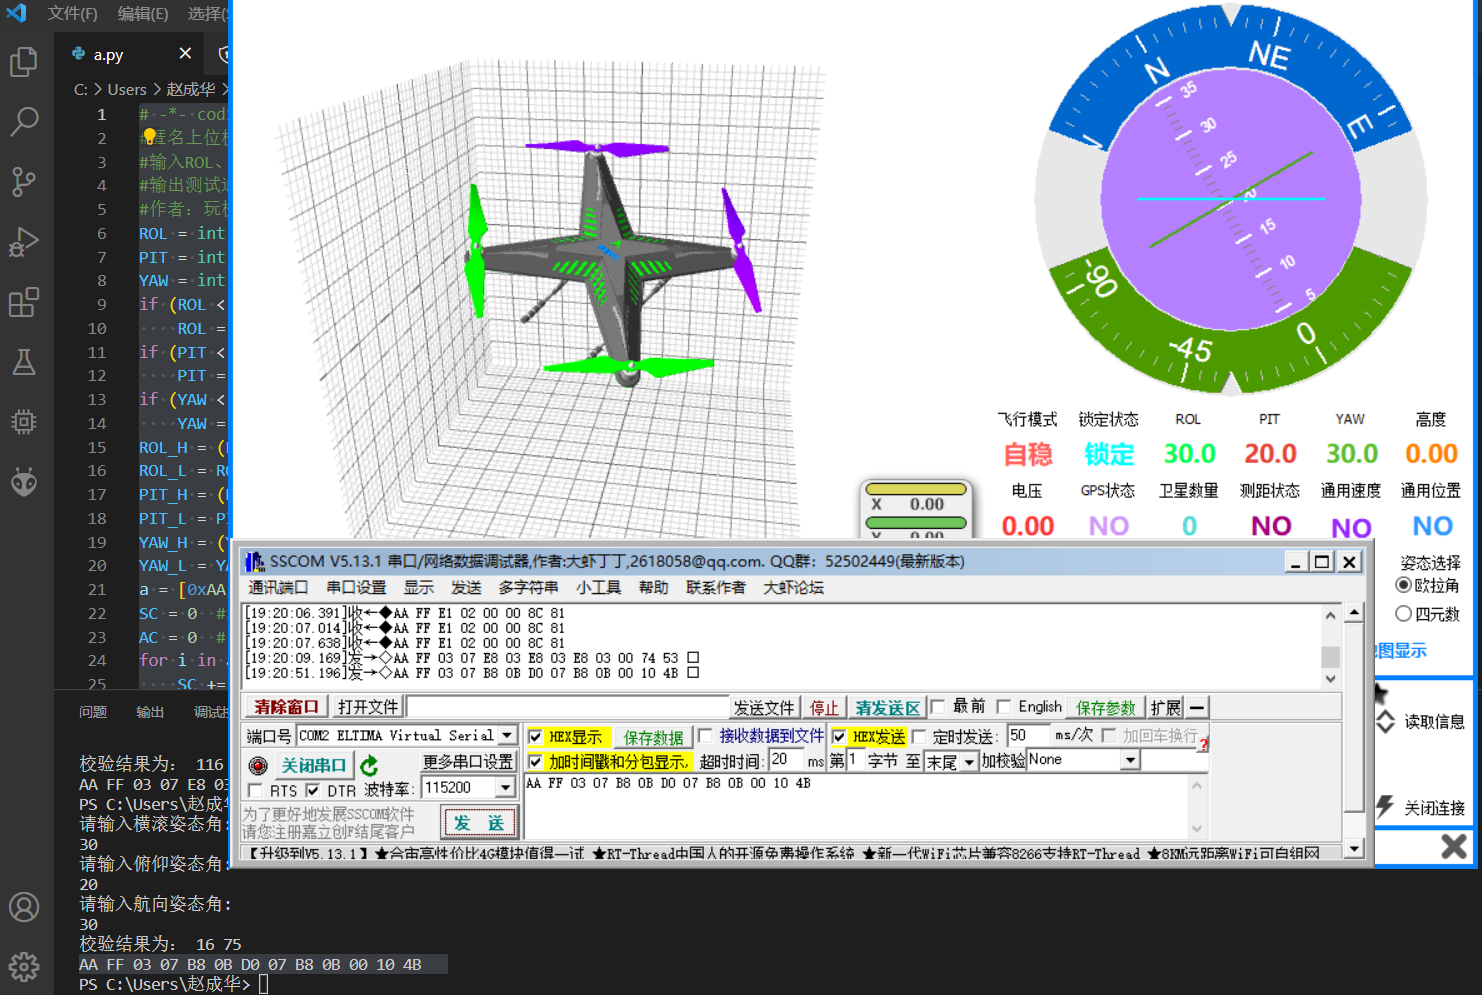Click the green refresh serial ports icon
This screenshot has height=995, width=1482.
[369, 765]
